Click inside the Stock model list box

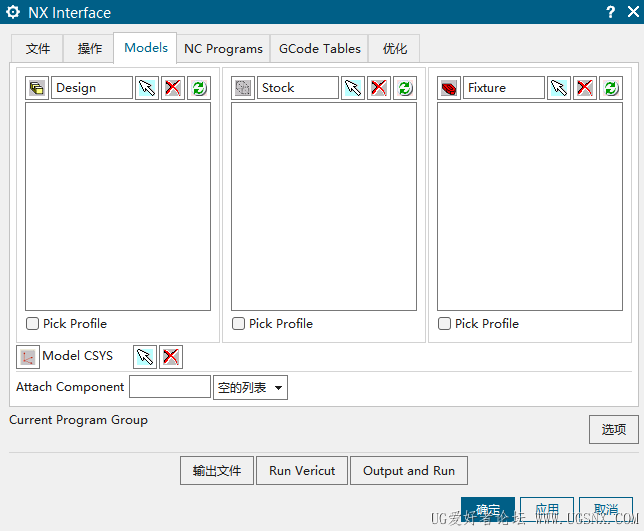(324, 207)
